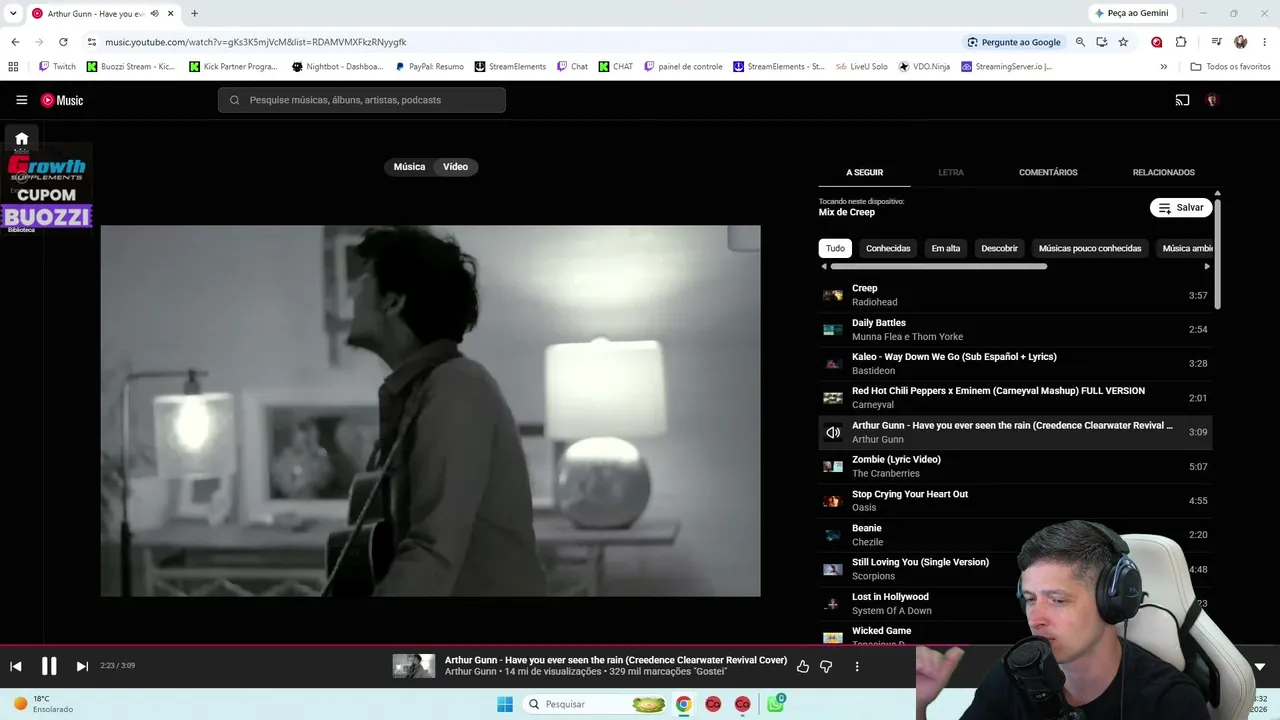
Task: Switch player to Música mode
Action: click(x=409, y=167)
